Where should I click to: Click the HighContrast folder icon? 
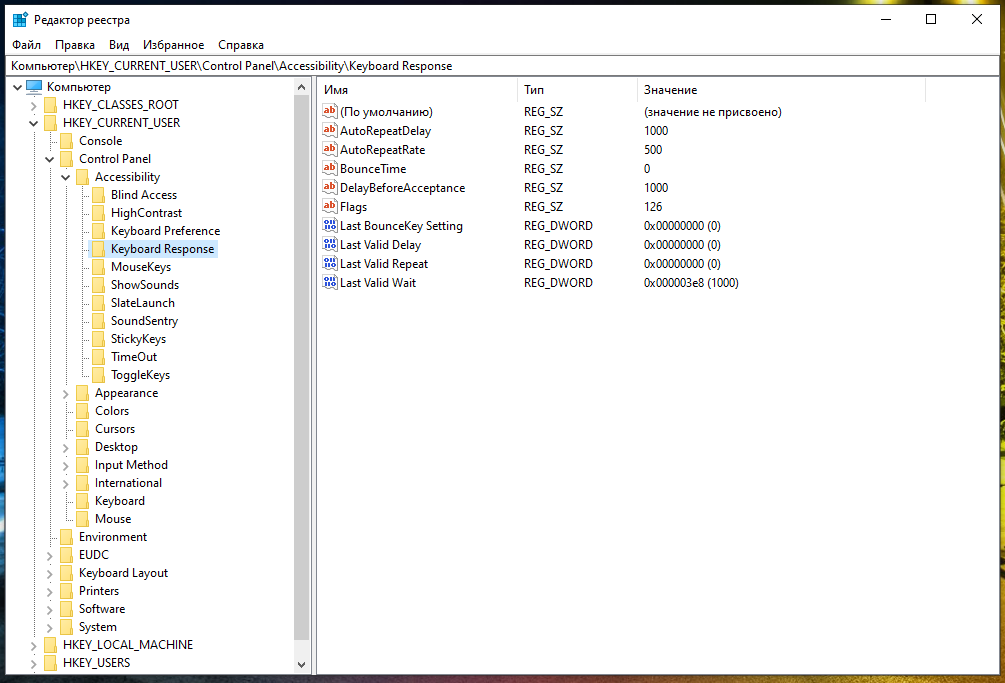99,213
